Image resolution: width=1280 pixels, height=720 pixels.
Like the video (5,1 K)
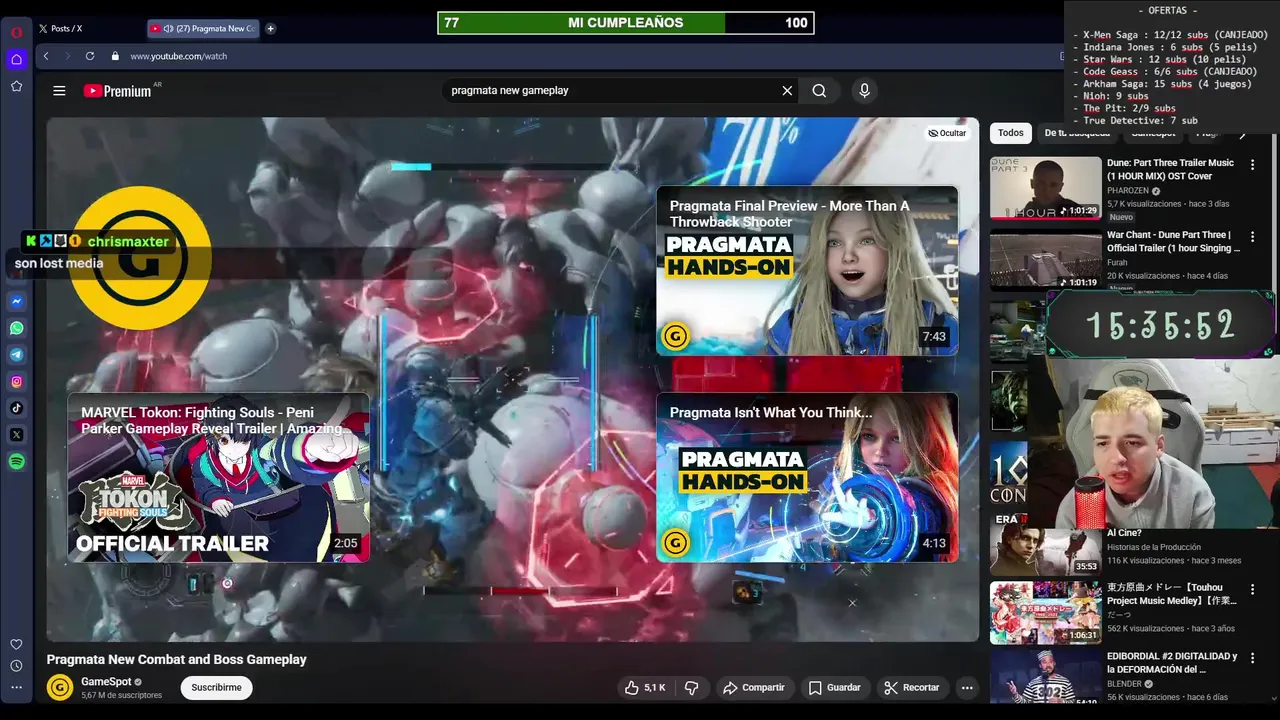[x=645, y=687]
